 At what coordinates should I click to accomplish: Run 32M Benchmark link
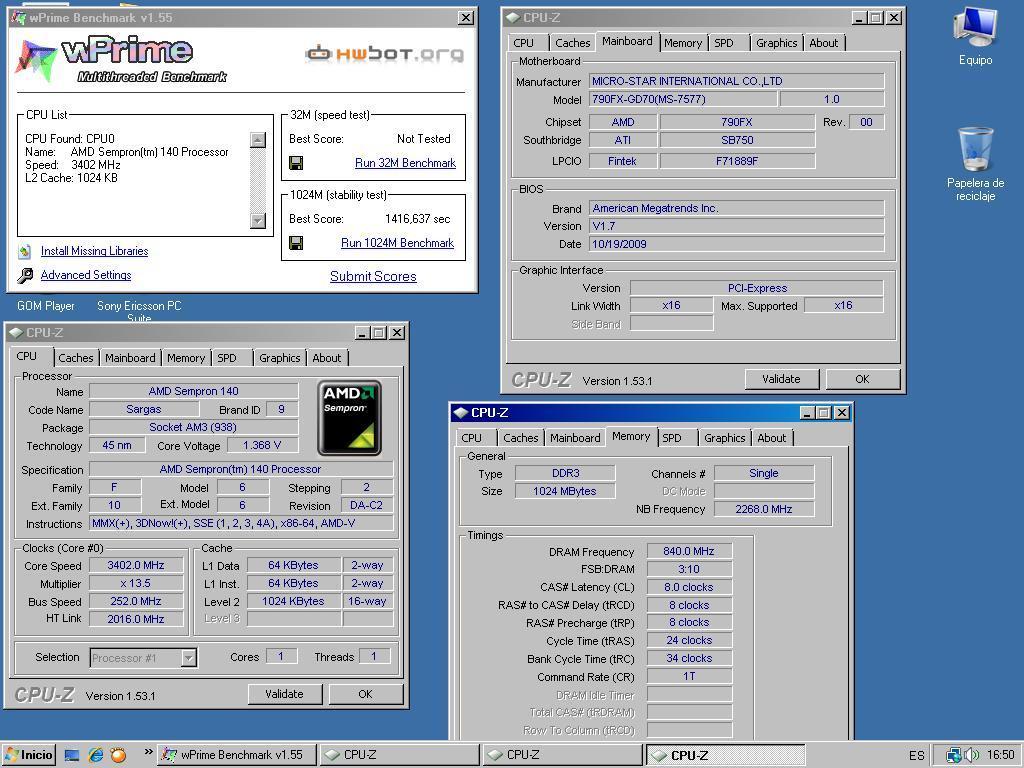(405, 163)
